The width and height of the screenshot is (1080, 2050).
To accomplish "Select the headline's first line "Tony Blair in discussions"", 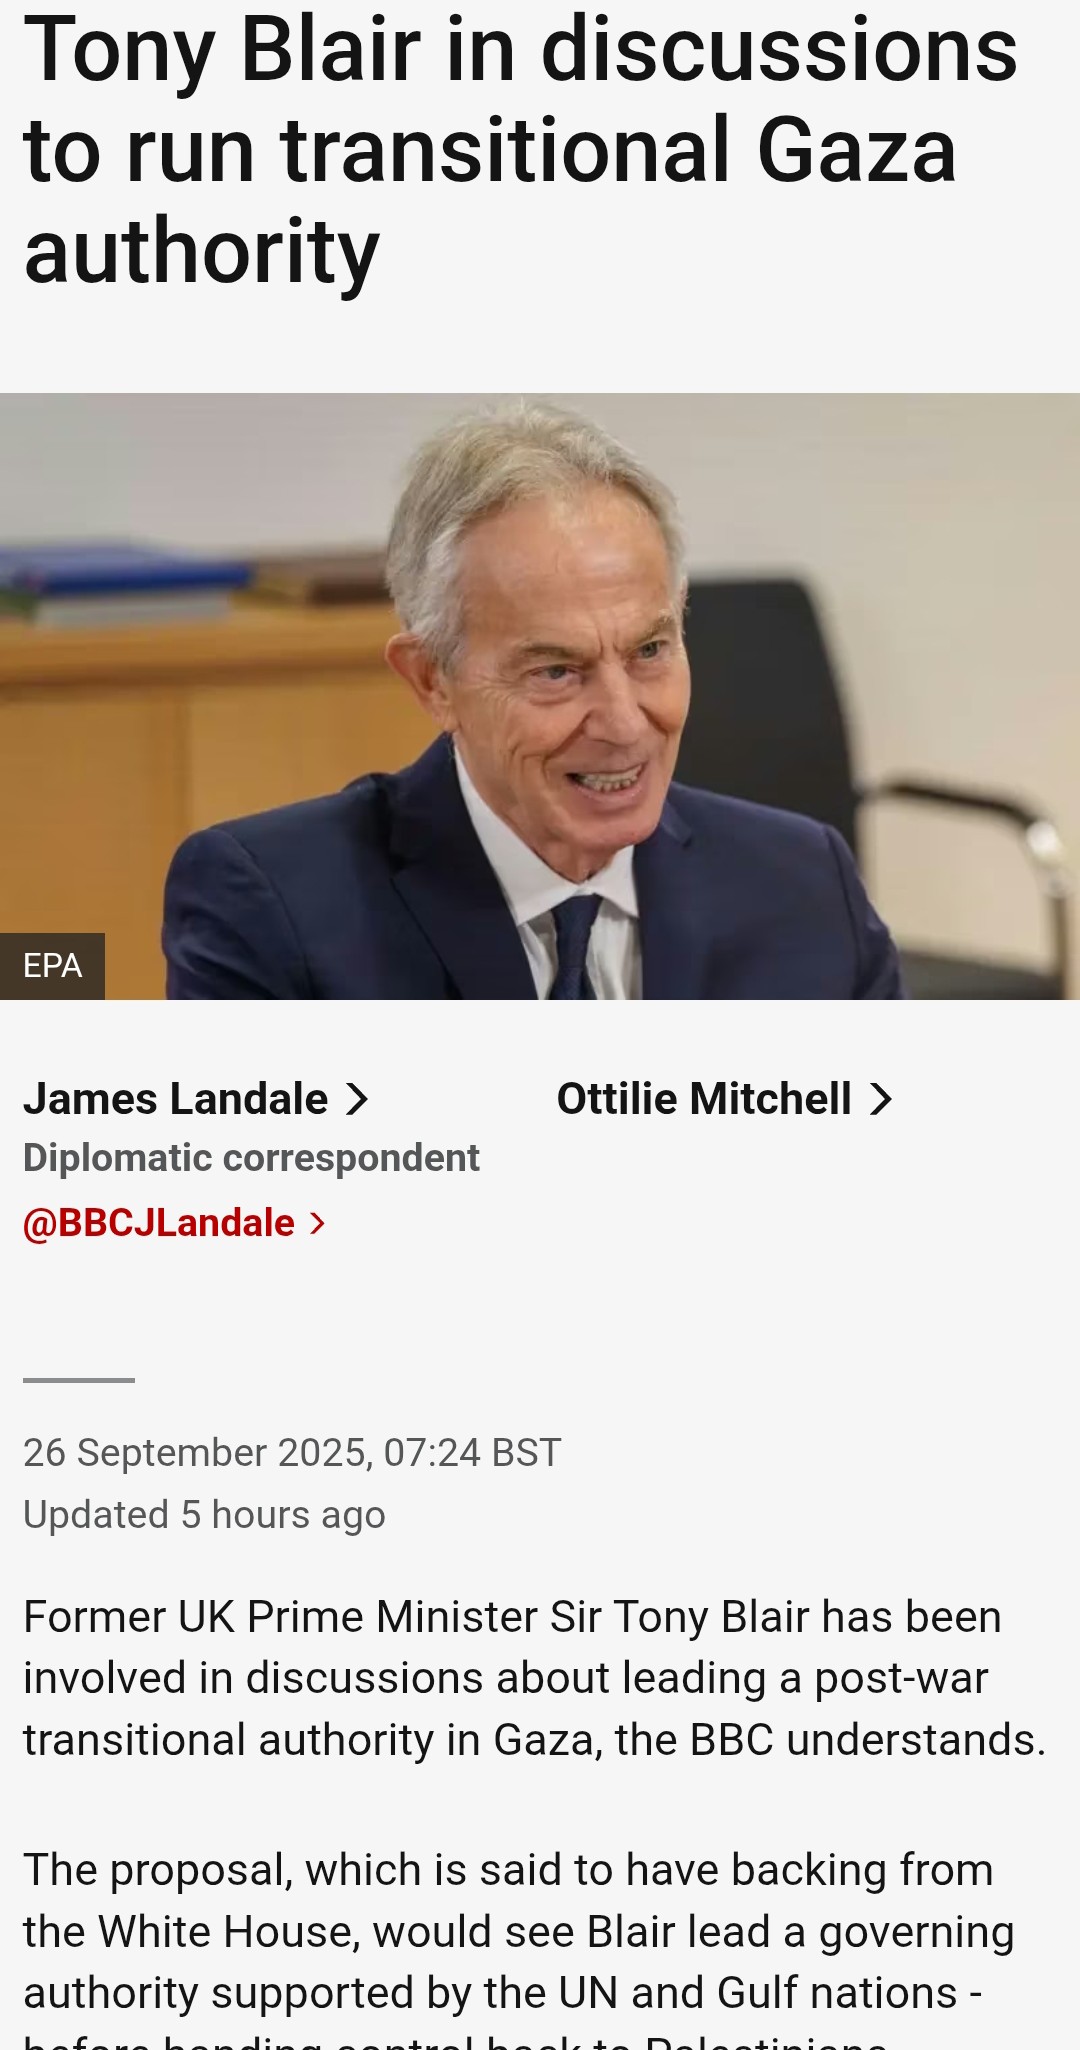I will click(520, 50).
